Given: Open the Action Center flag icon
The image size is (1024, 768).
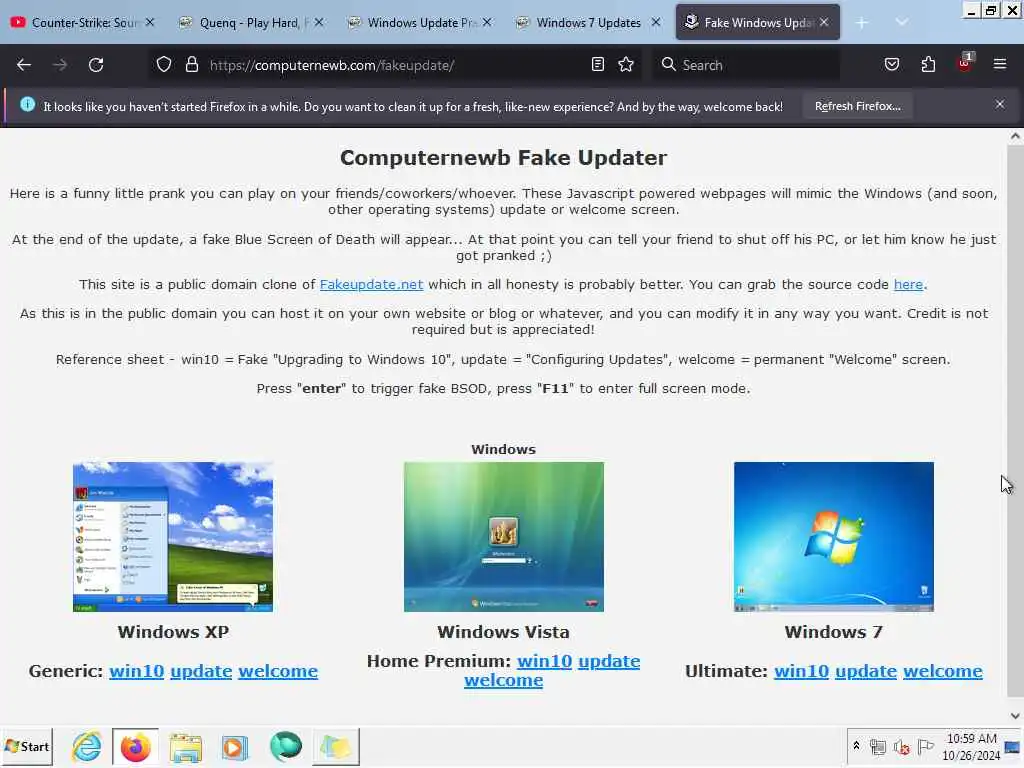Looking at the screenshot, I should 925,746.
